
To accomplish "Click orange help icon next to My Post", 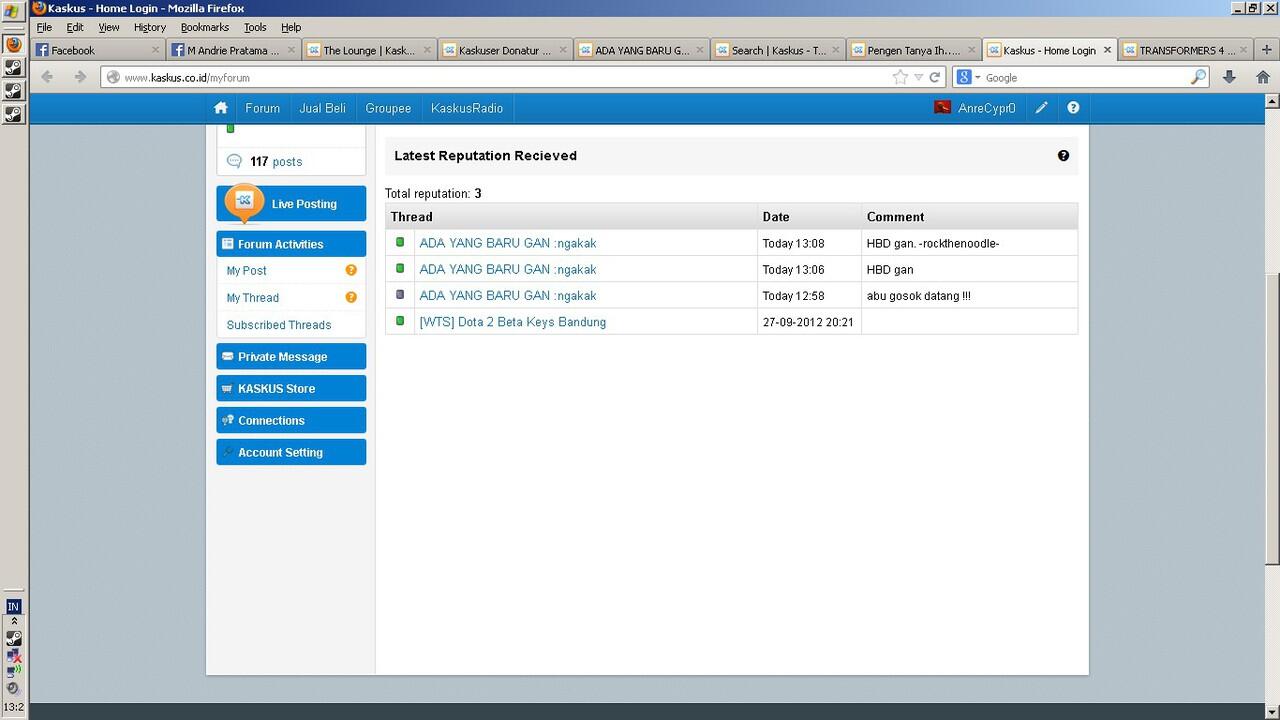I will [351, 270].
